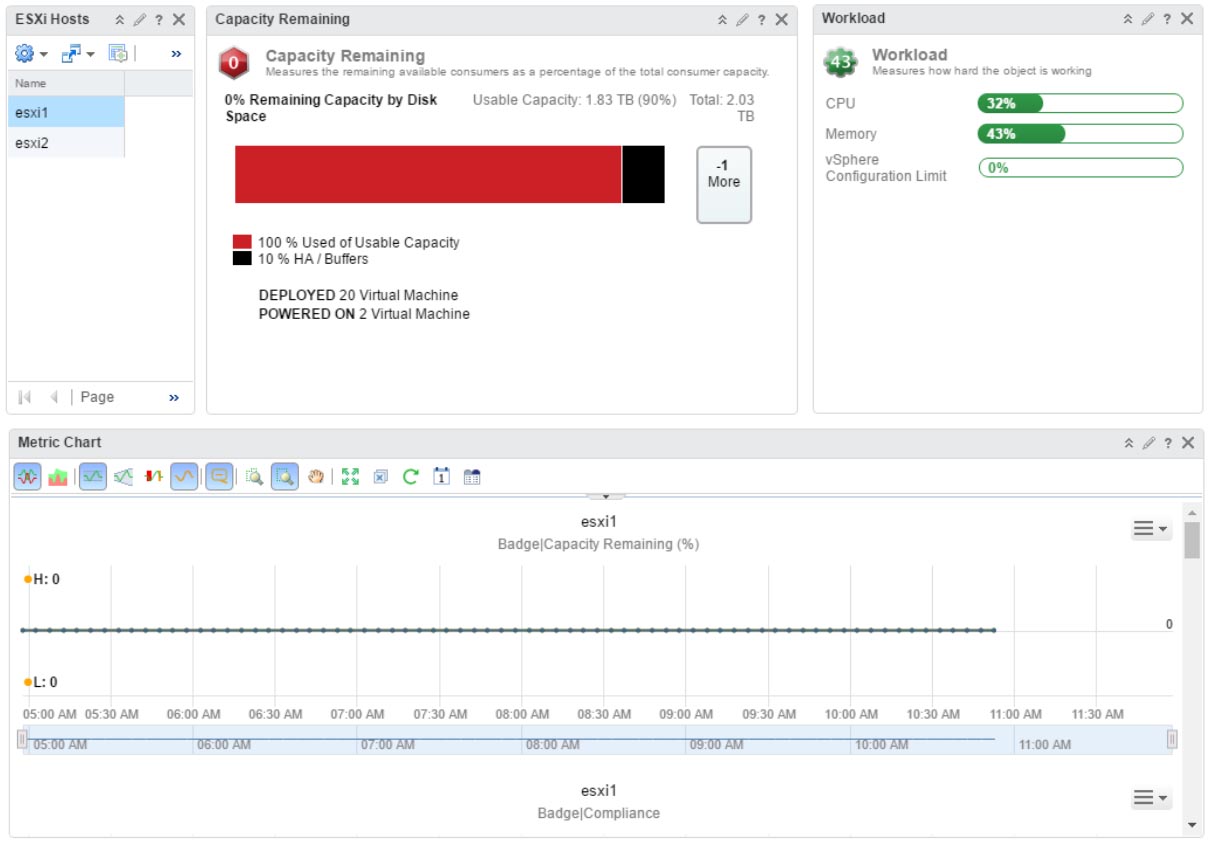Open the ESXi Hosts dashboard navigation dropdown
This screenshot has height=844, width=1210.
78,53
